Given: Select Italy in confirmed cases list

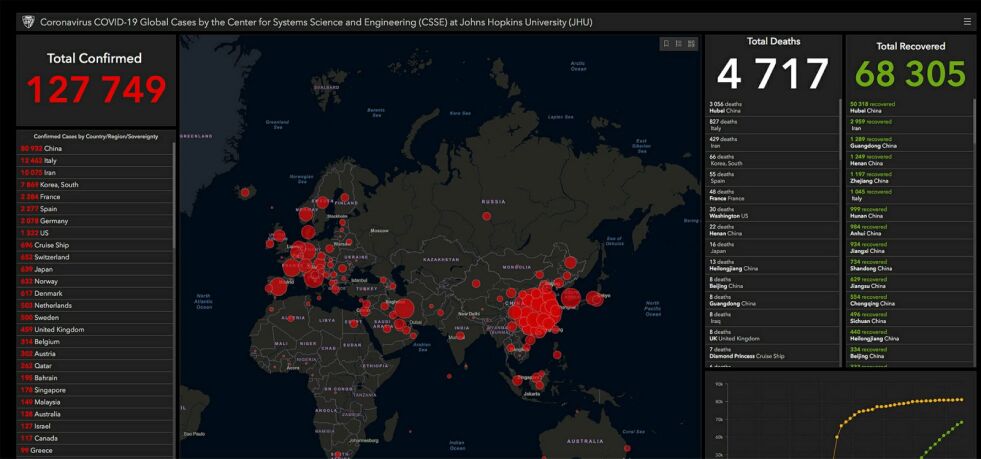Looking at the screenshot, I should (96, 161).
